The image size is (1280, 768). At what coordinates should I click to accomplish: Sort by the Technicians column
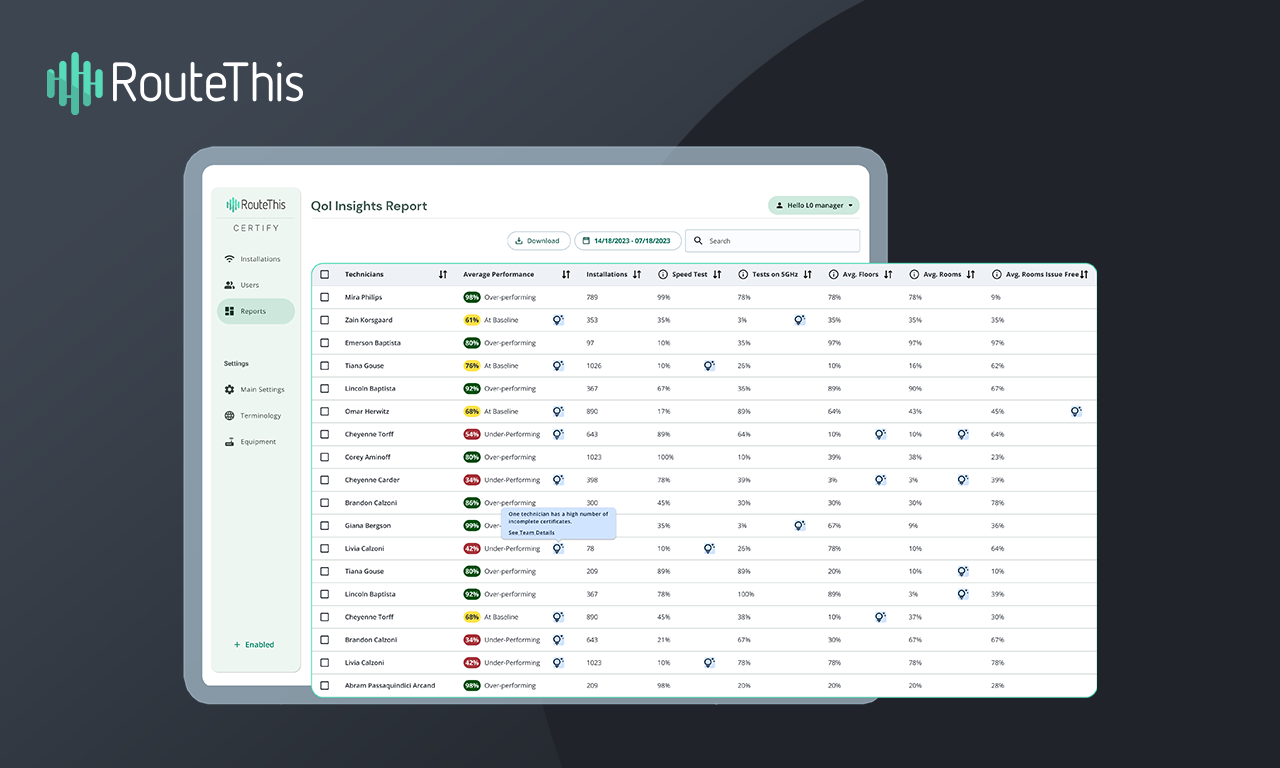(443, 274)
